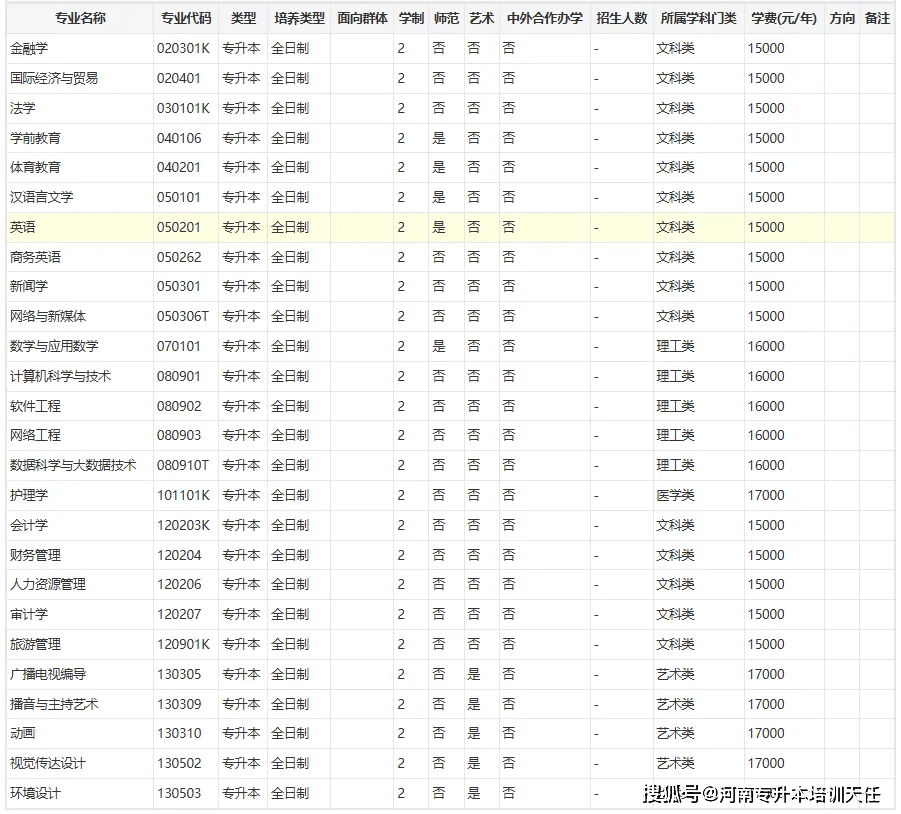Click the 面向群体 column header
This screenshot has height=814, width=901.
click(363, 18)
